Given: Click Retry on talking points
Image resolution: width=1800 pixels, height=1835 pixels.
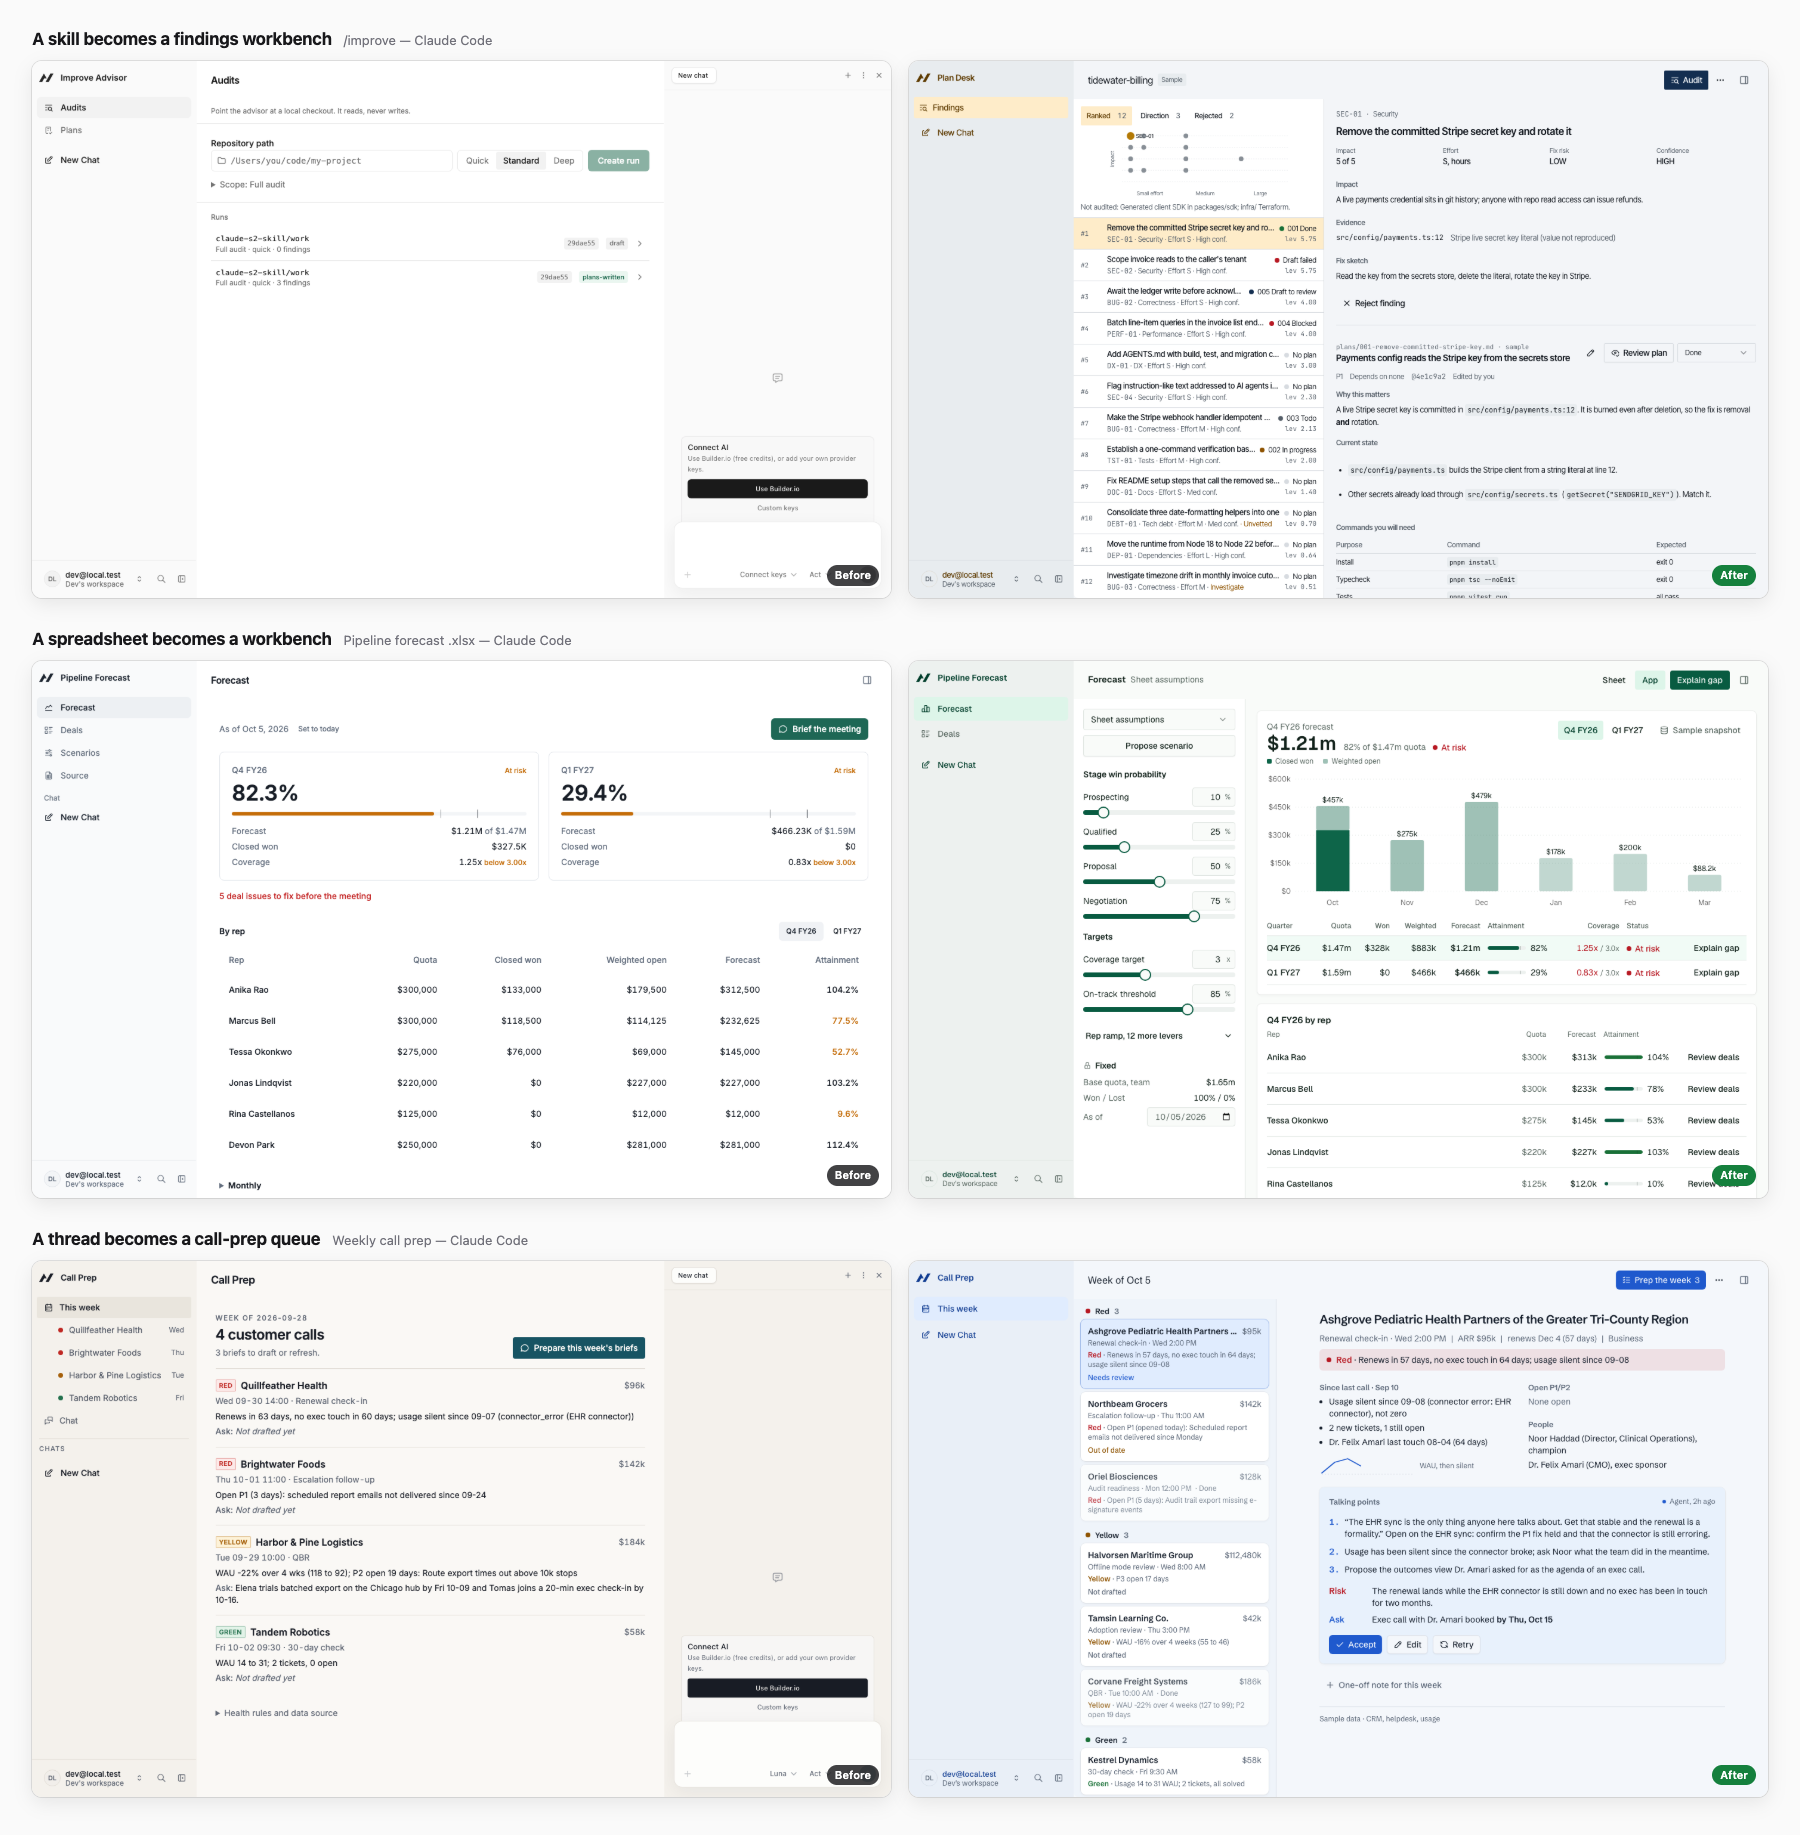Looking at the screenshot, I should coord(1456,1644).
